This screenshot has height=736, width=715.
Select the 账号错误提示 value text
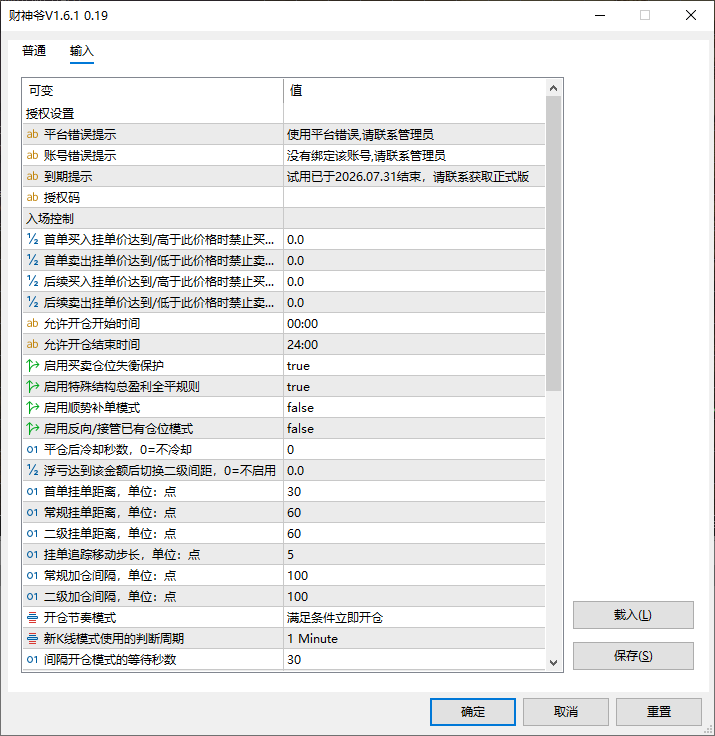pyautogui.click(x=366, y=155)
